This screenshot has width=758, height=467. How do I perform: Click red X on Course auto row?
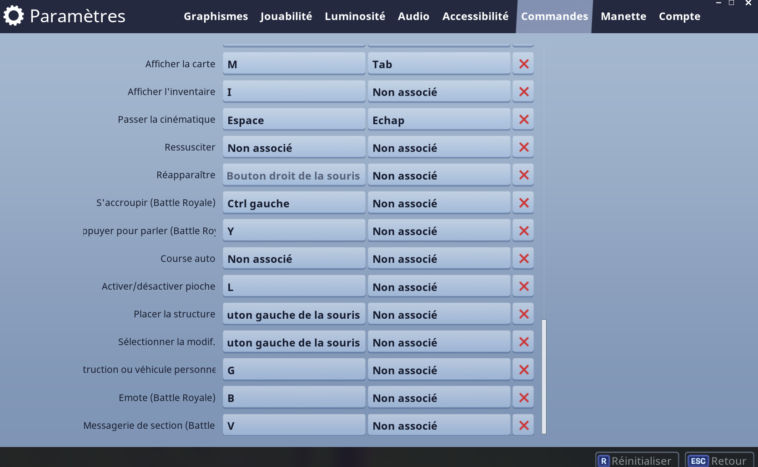[x=524, y=259]
